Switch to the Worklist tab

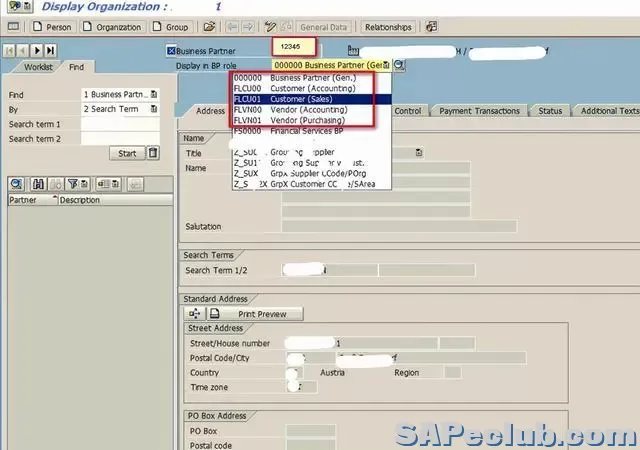[x=38, y=67]
